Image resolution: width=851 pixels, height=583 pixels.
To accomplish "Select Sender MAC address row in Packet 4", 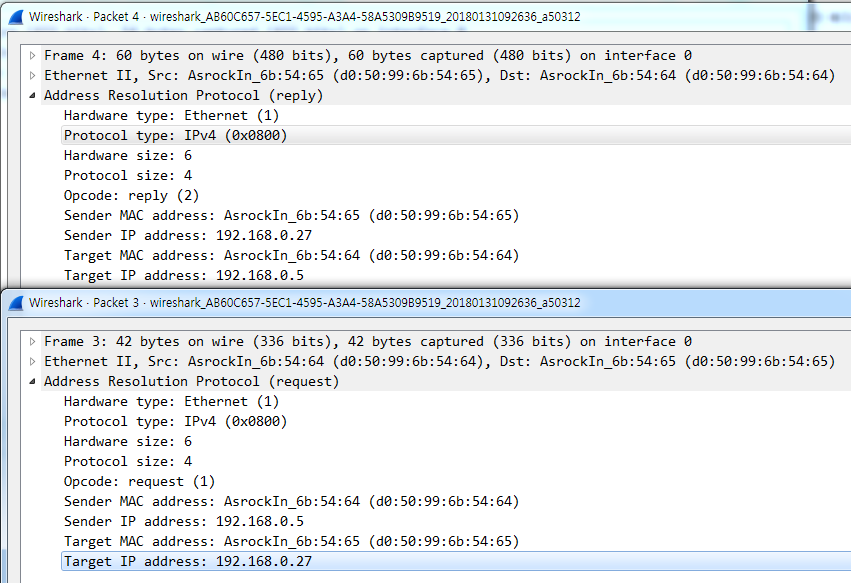I will (x=456, y=216).
